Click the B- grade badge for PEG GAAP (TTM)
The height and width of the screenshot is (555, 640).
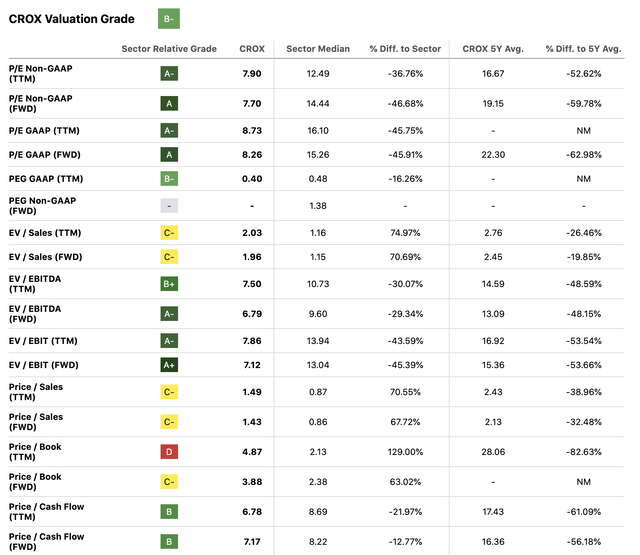tap(169, 179)
